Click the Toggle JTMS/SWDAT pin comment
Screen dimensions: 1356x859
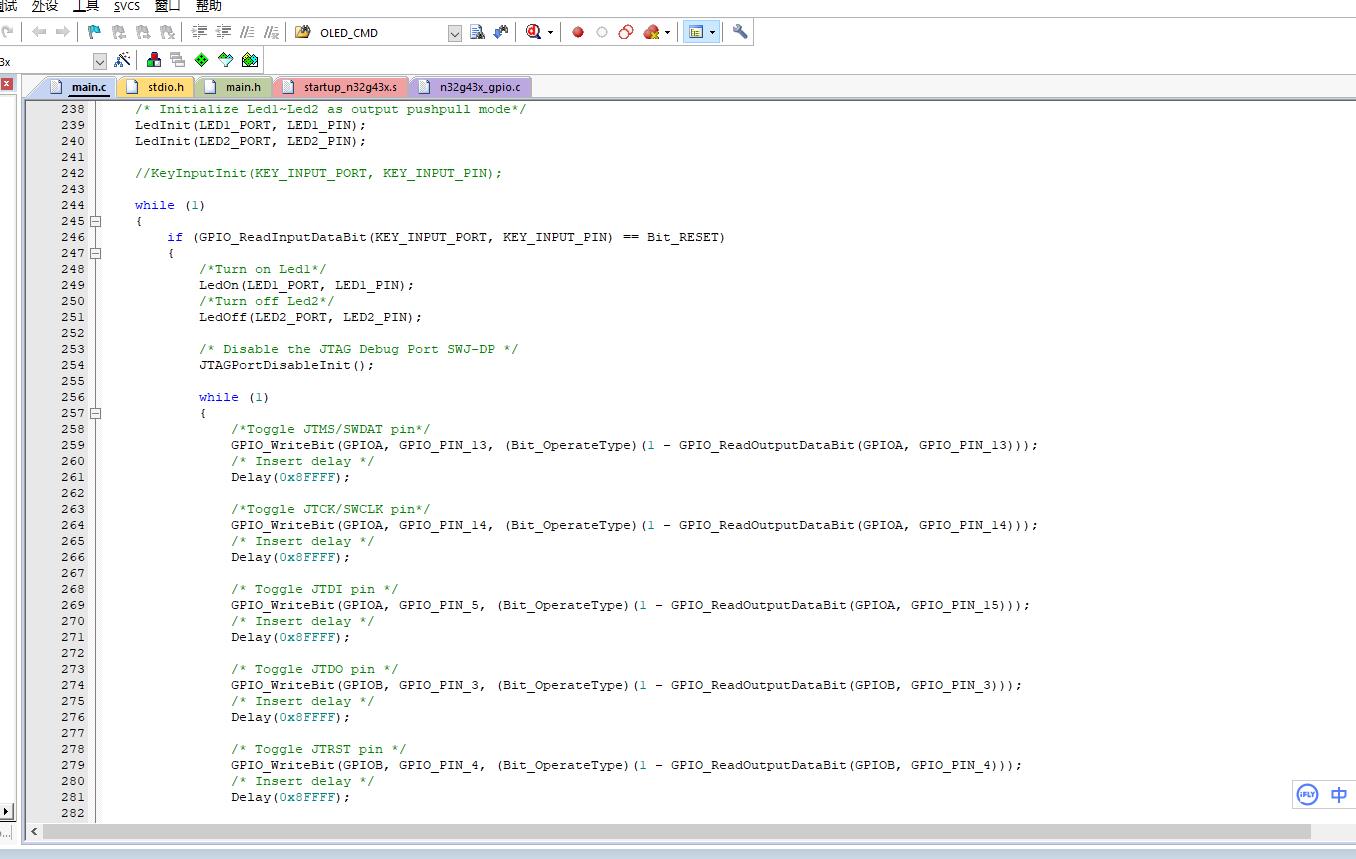coord(331,429)
